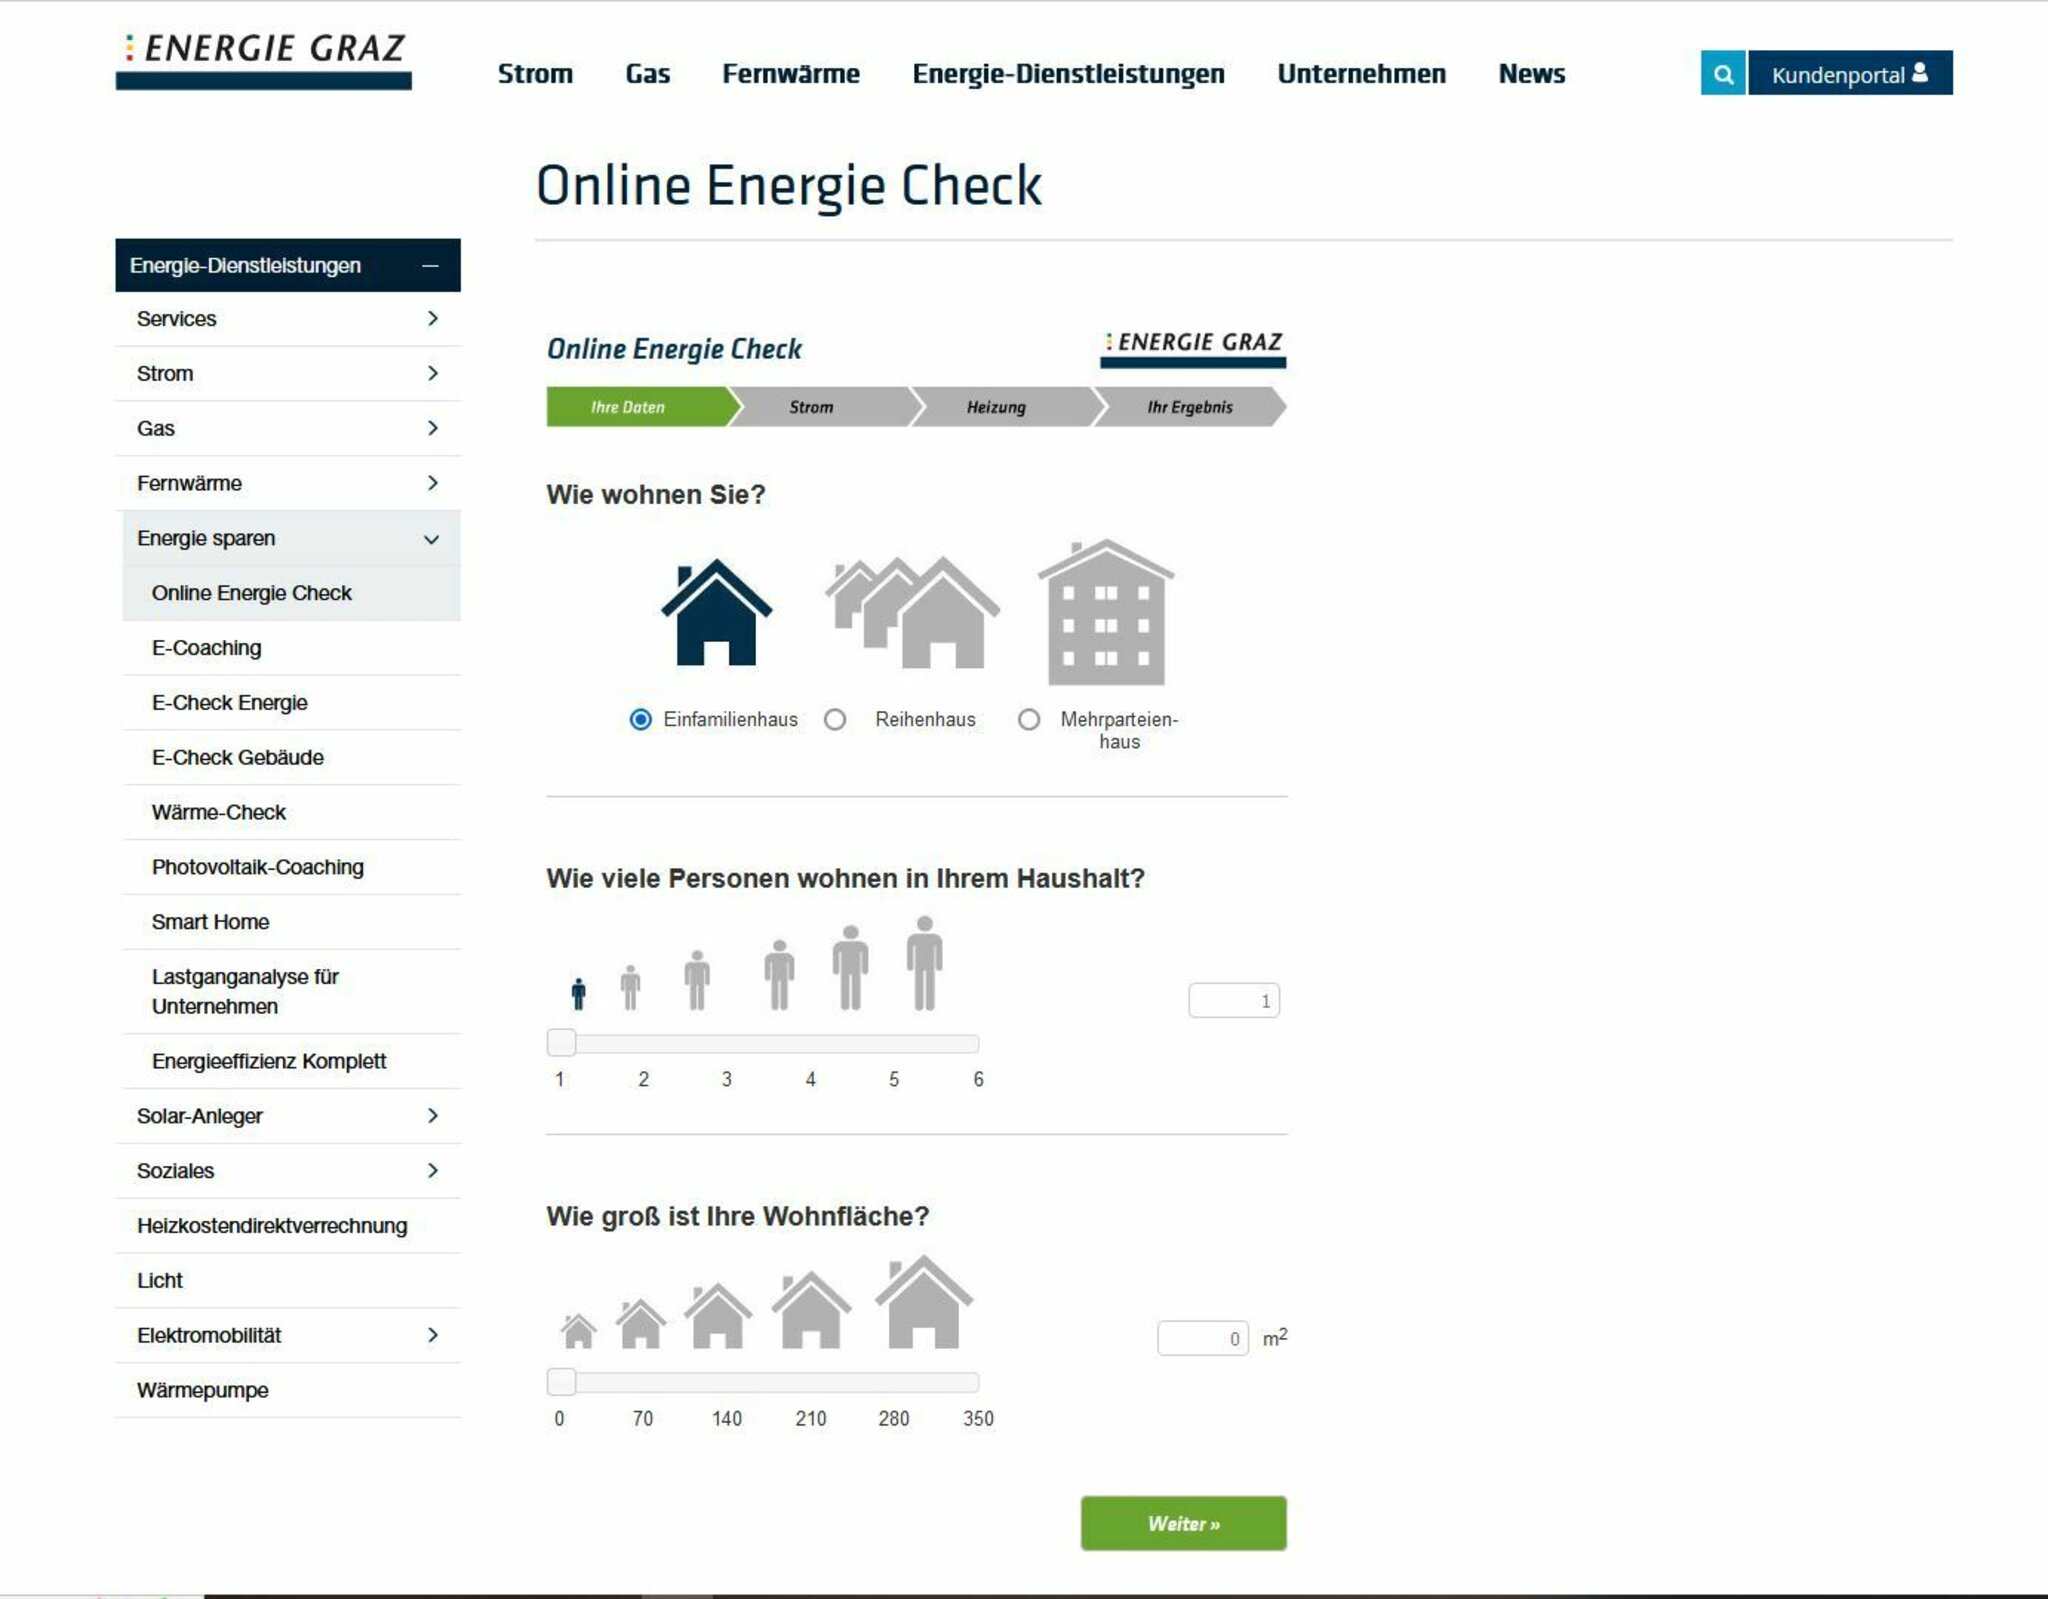Focus the Wohnfläche m² input field

pyautogui.click(x=1203, y=1338)
